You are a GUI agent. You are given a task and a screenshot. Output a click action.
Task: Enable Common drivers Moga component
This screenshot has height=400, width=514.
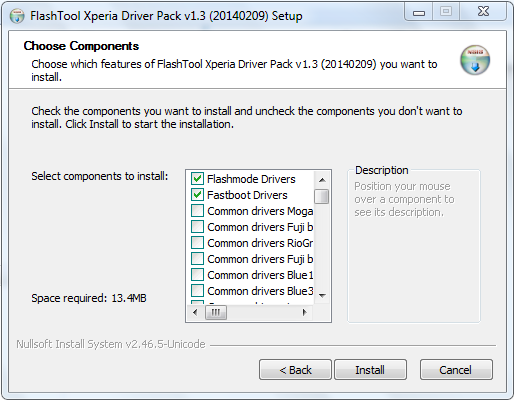coord(197,211)
